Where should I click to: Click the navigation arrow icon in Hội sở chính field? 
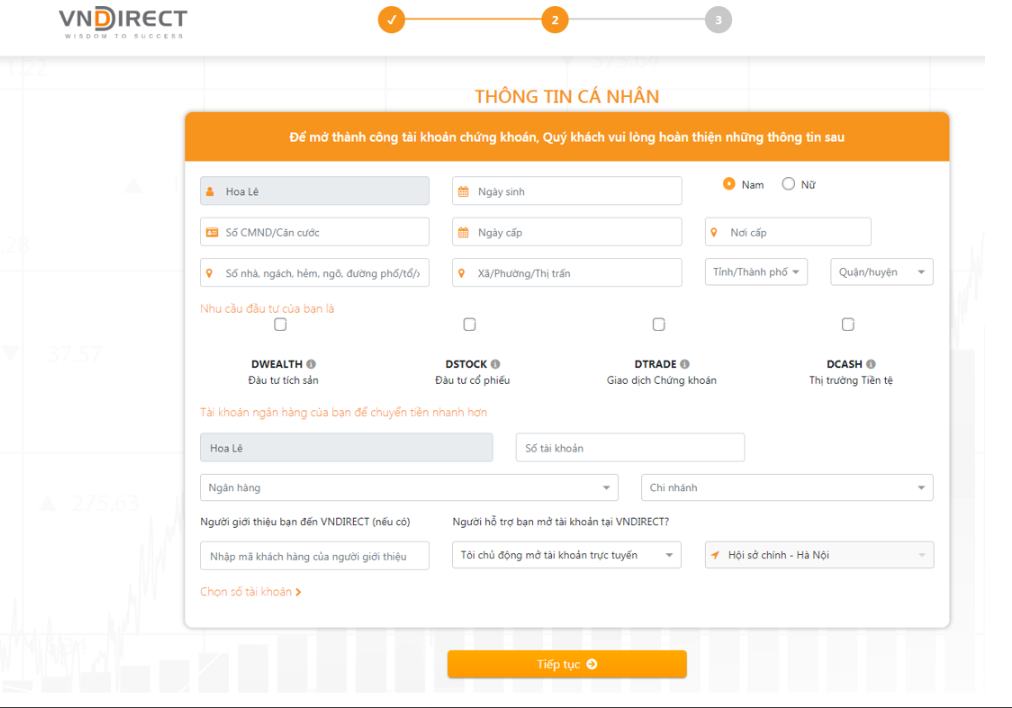pos(715,555)
